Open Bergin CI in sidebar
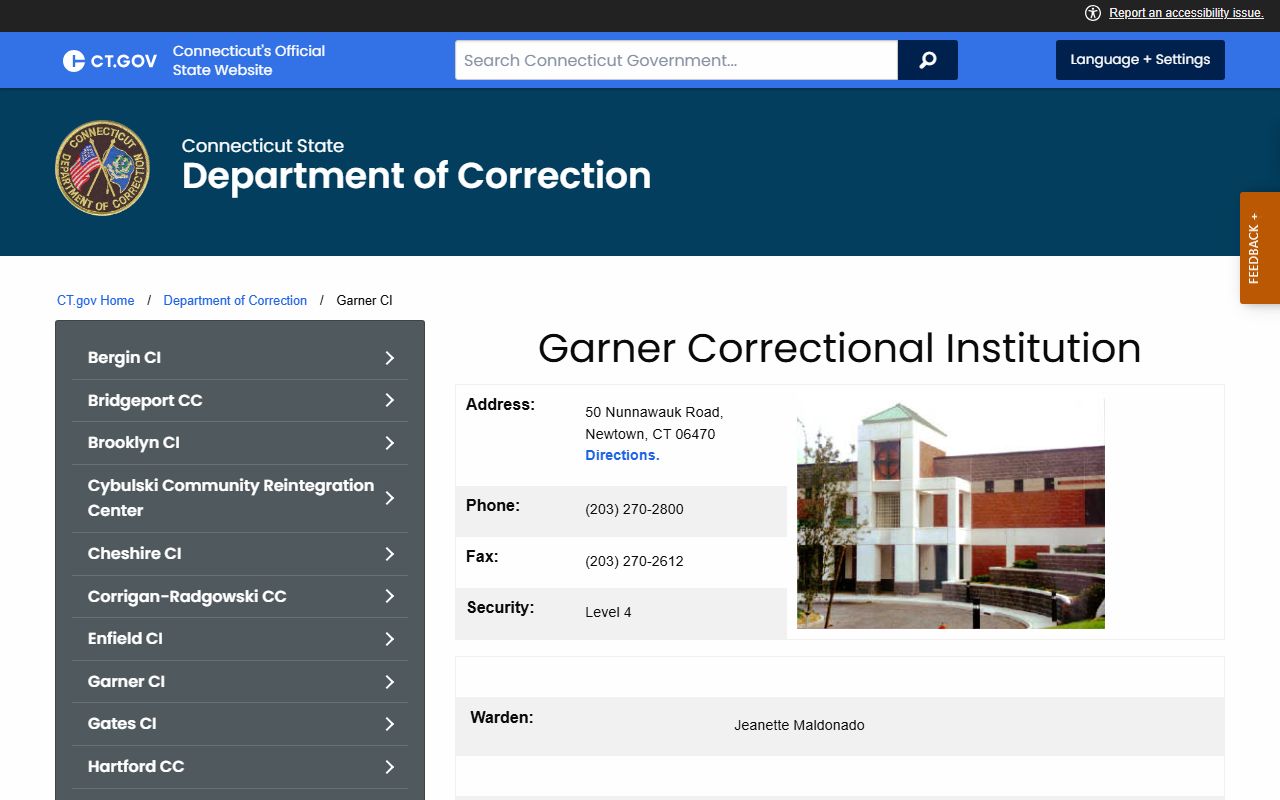This screenshot has width=1280, height=800. click(240, 358)
